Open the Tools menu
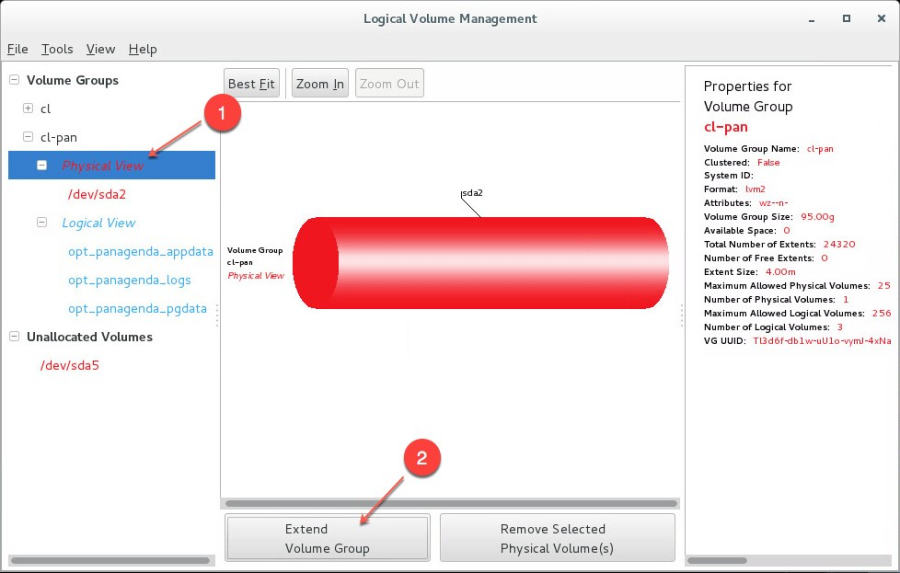Viewport: 900px width, 573px height. pos(57,49)
